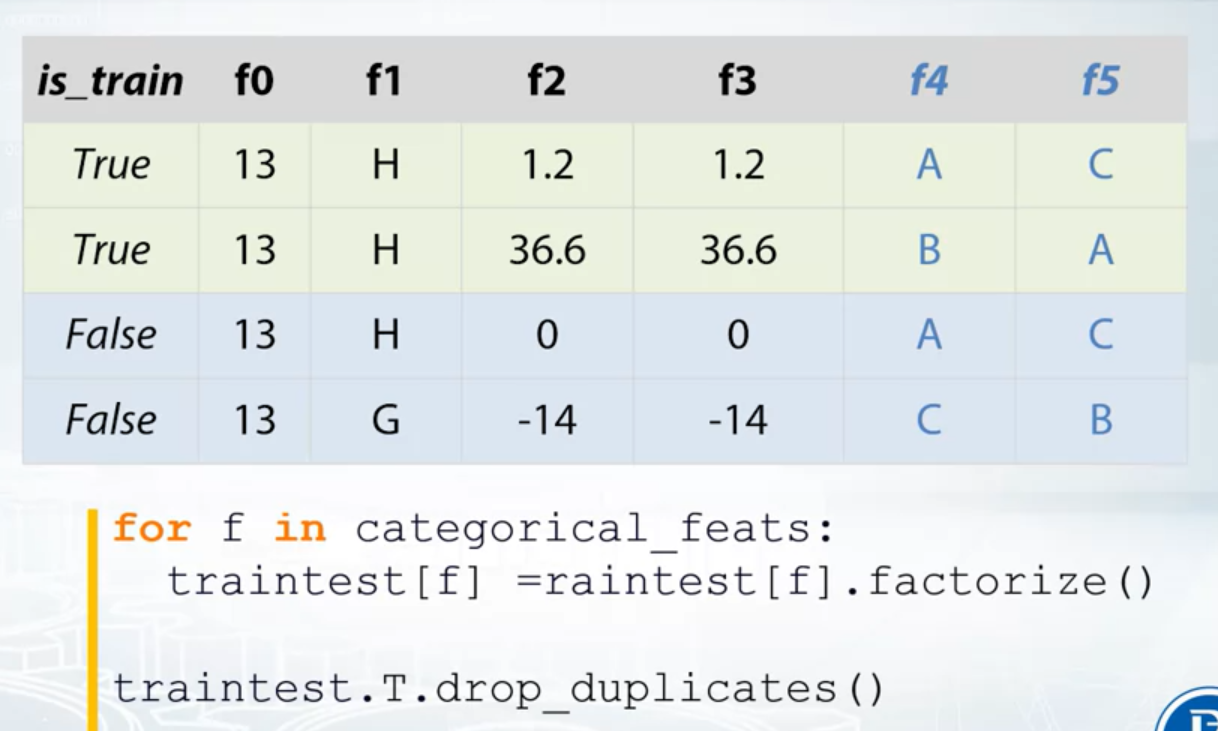
Task: Click the f3 column header
Action: coord(737,81)
